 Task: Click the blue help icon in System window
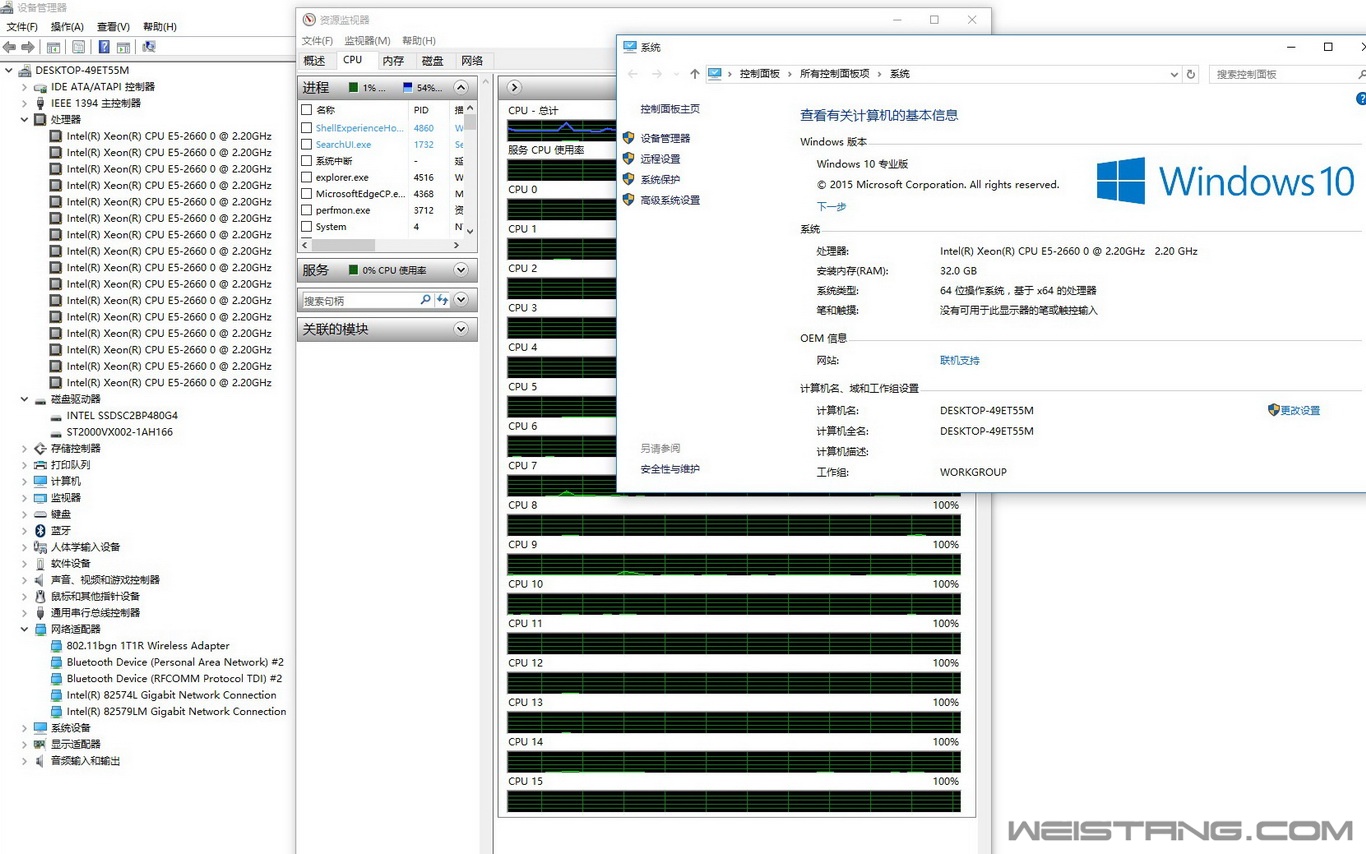pos(1361,99)
